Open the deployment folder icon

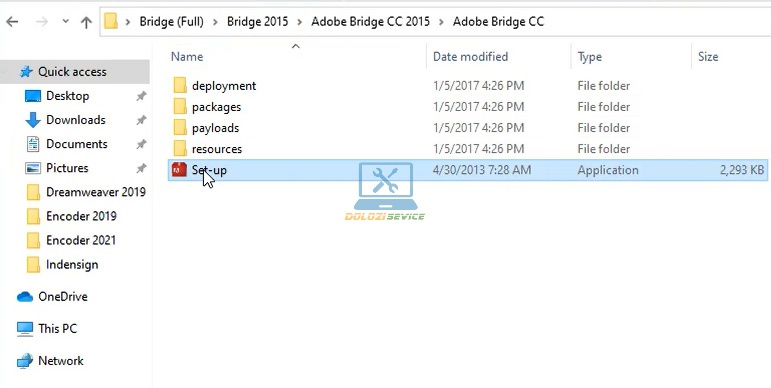[180, 86]
